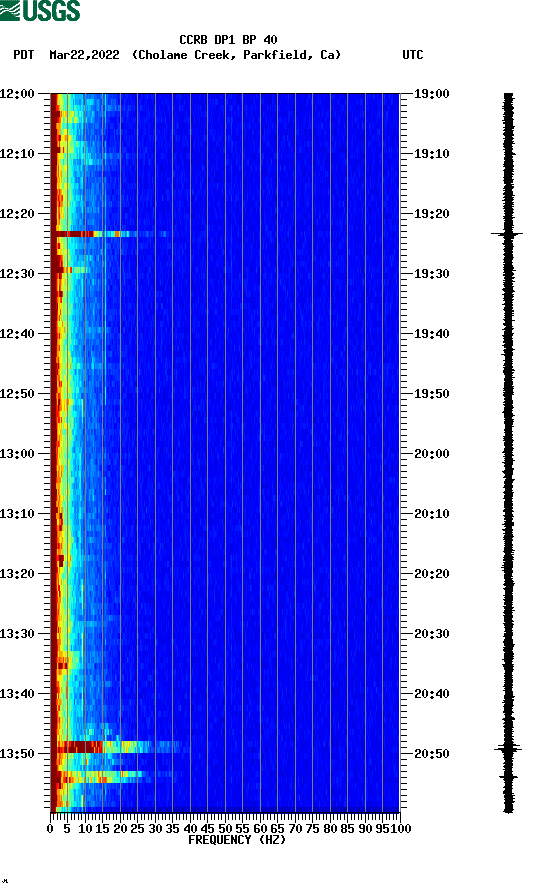
Task: Click '(Cholame Creek, Parkfield, Ca)' location text
Action: [x=236, y=55]
